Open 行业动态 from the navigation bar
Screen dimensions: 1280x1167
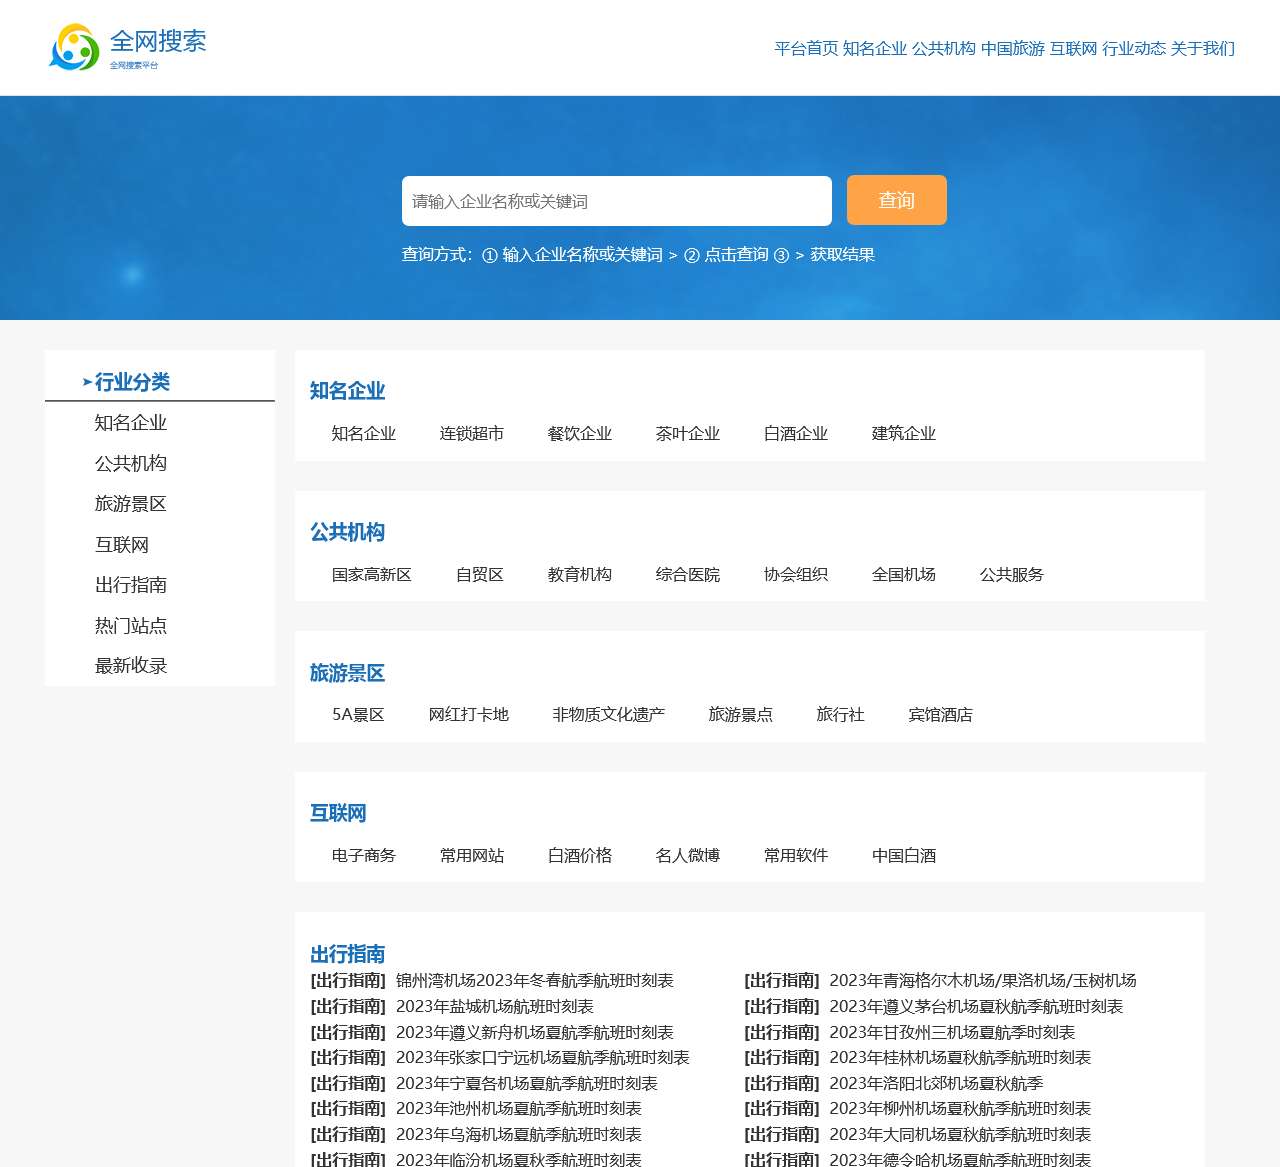click(1134, 48)
